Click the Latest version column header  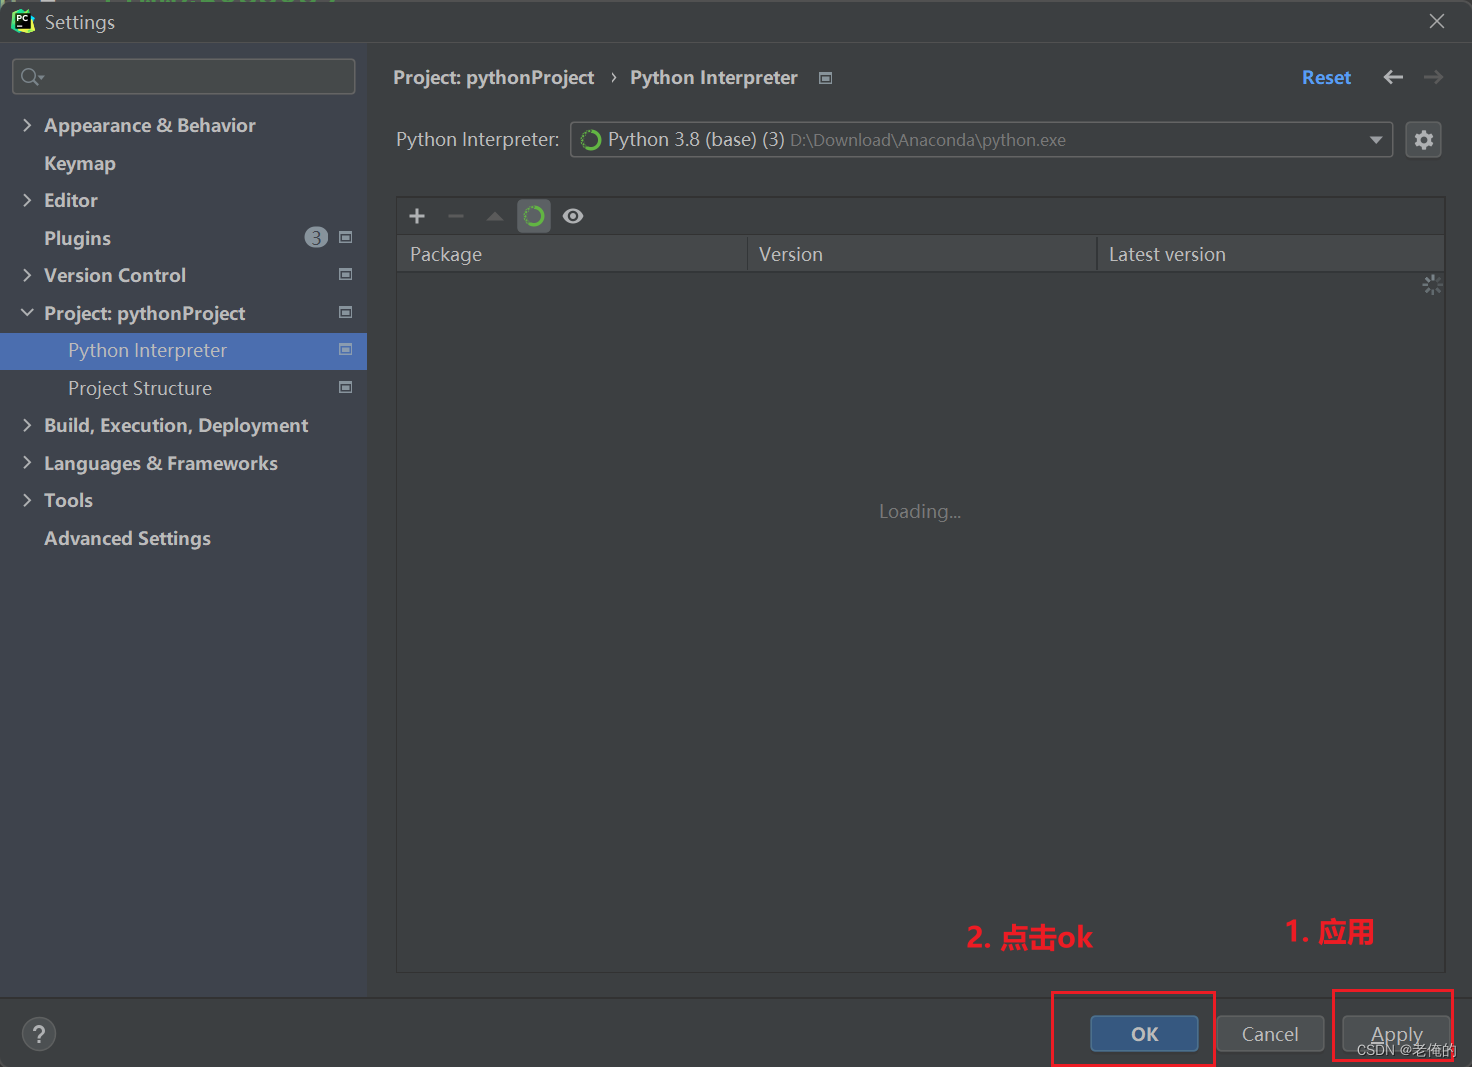coord(1270,254)
